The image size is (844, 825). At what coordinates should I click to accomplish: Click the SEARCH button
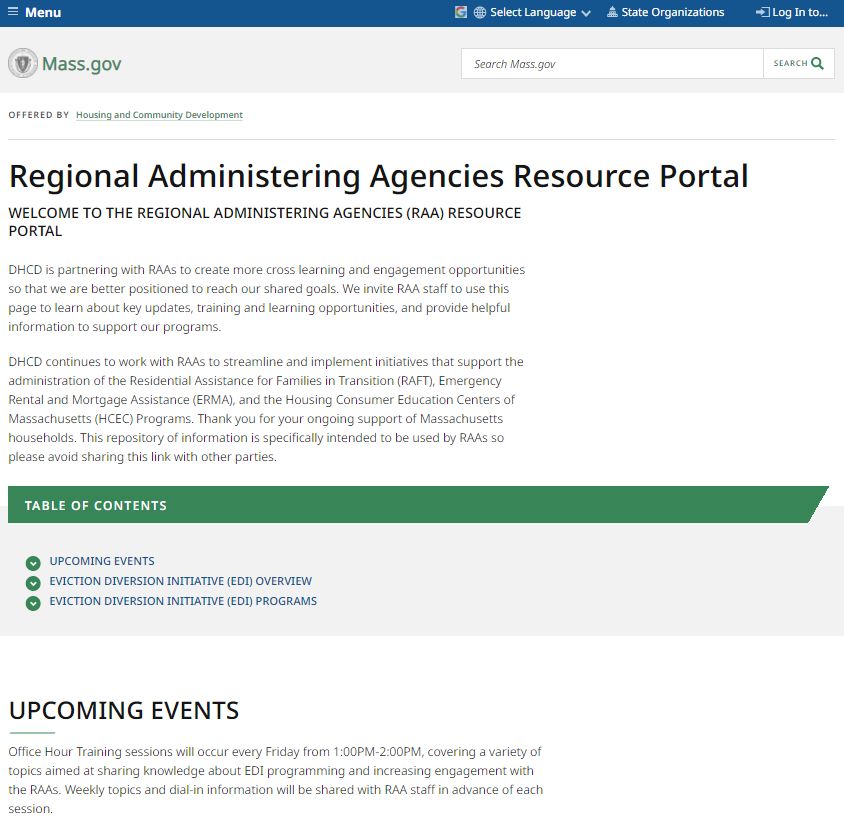tap(799, 64)
